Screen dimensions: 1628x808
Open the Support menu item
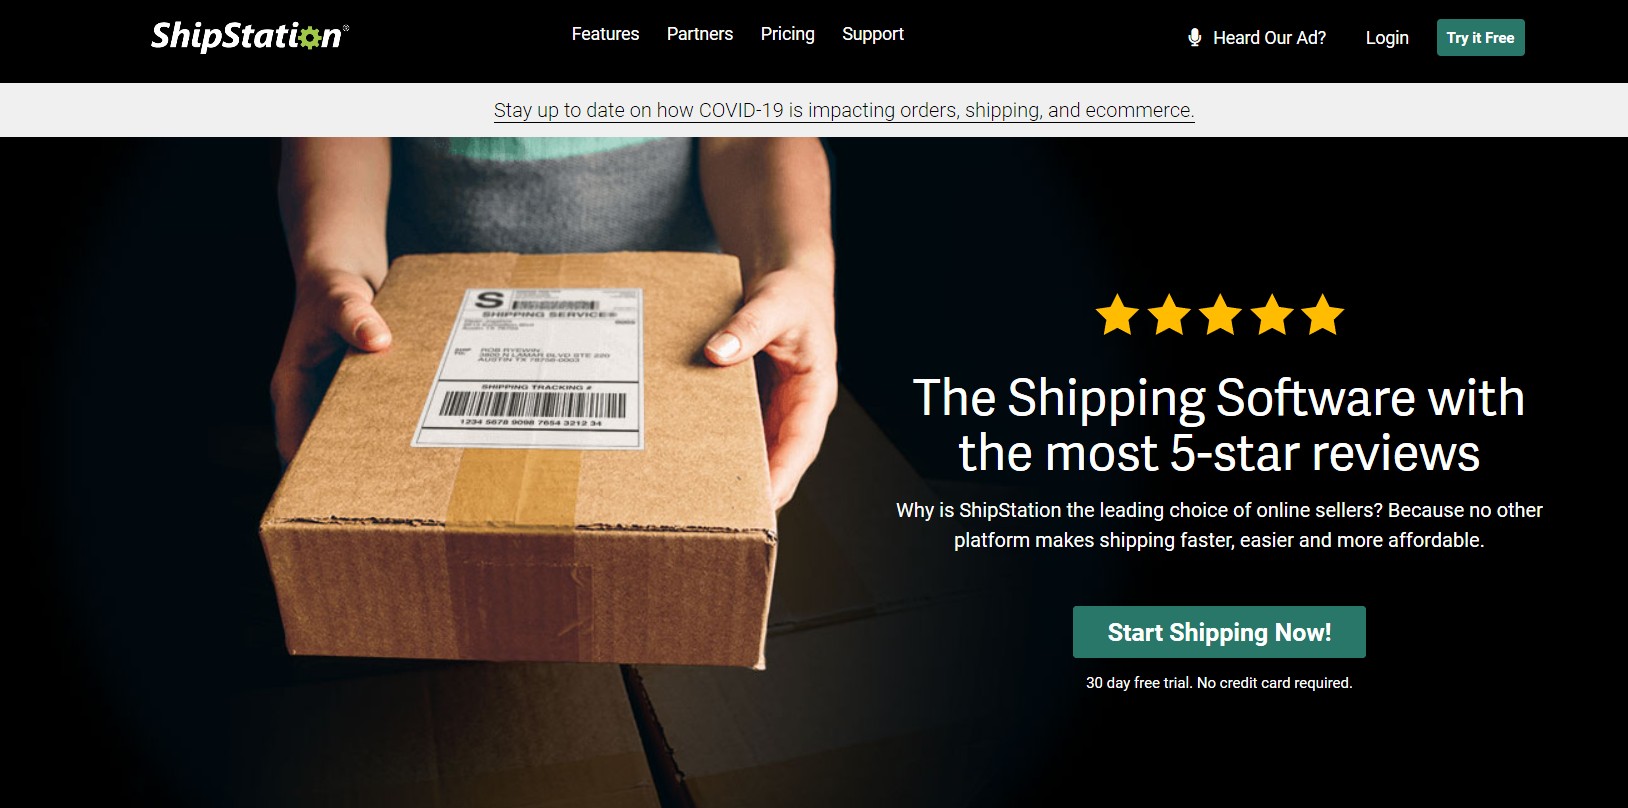[873, 34]
